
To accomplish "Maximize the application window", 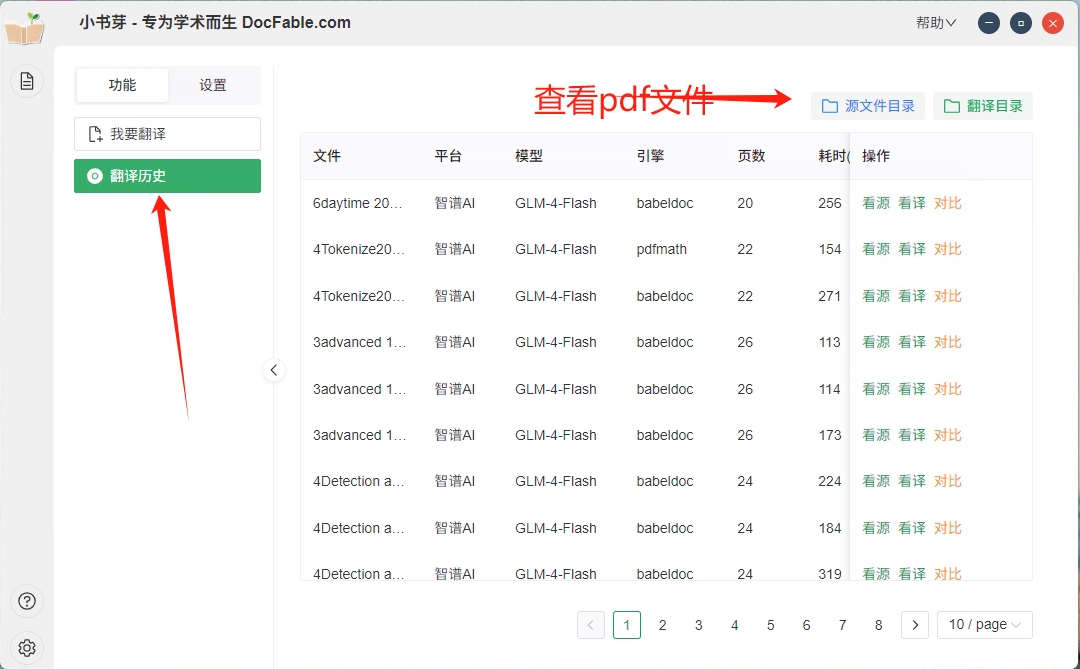I will coord(1020,23).
